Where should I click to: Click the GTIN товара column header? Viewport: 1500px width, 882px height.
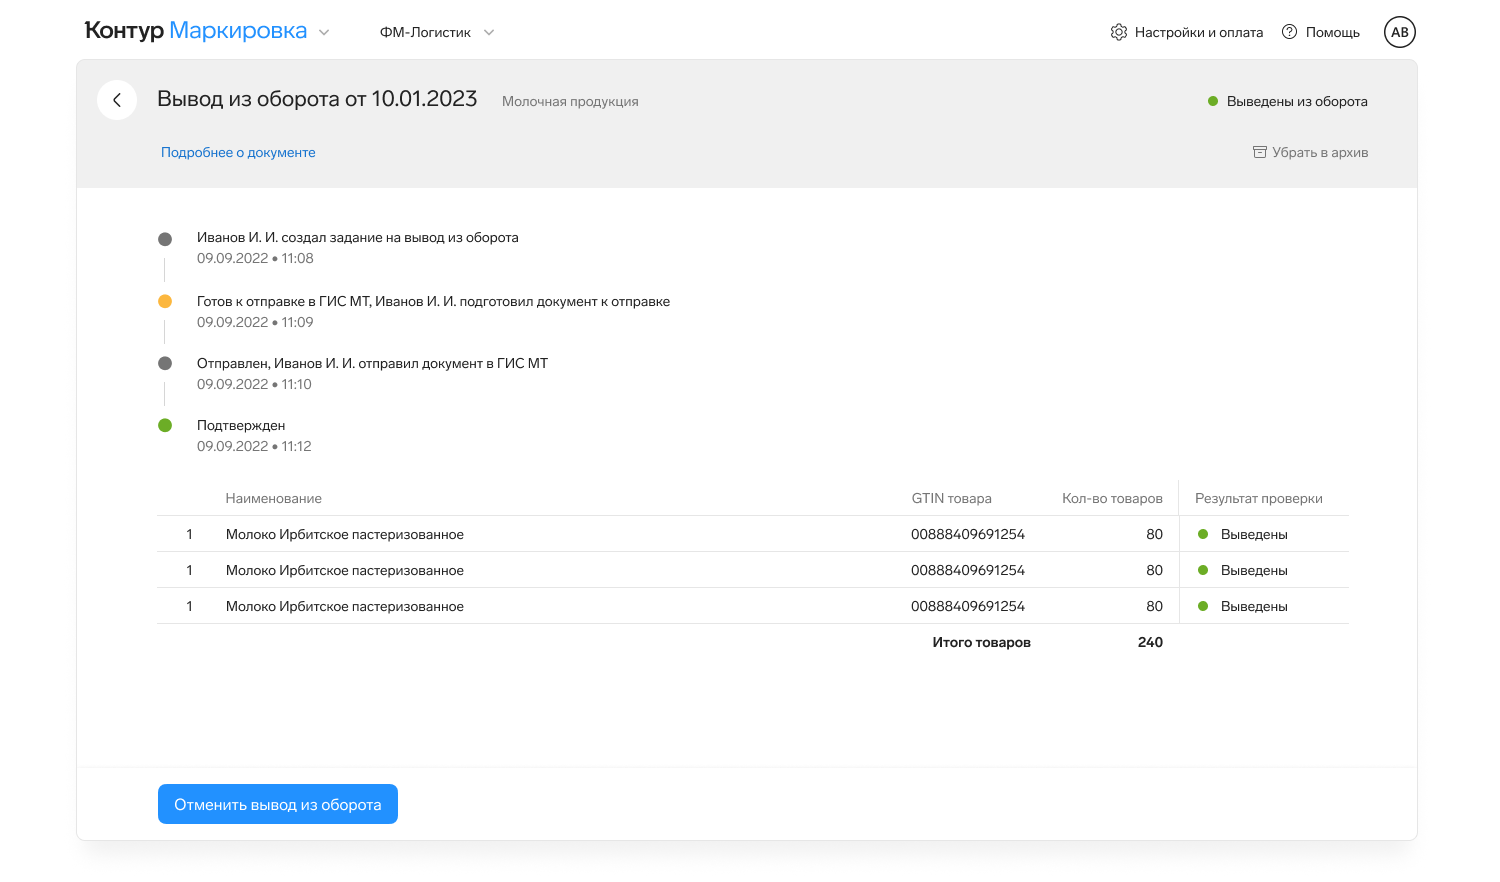coord(951,498)
